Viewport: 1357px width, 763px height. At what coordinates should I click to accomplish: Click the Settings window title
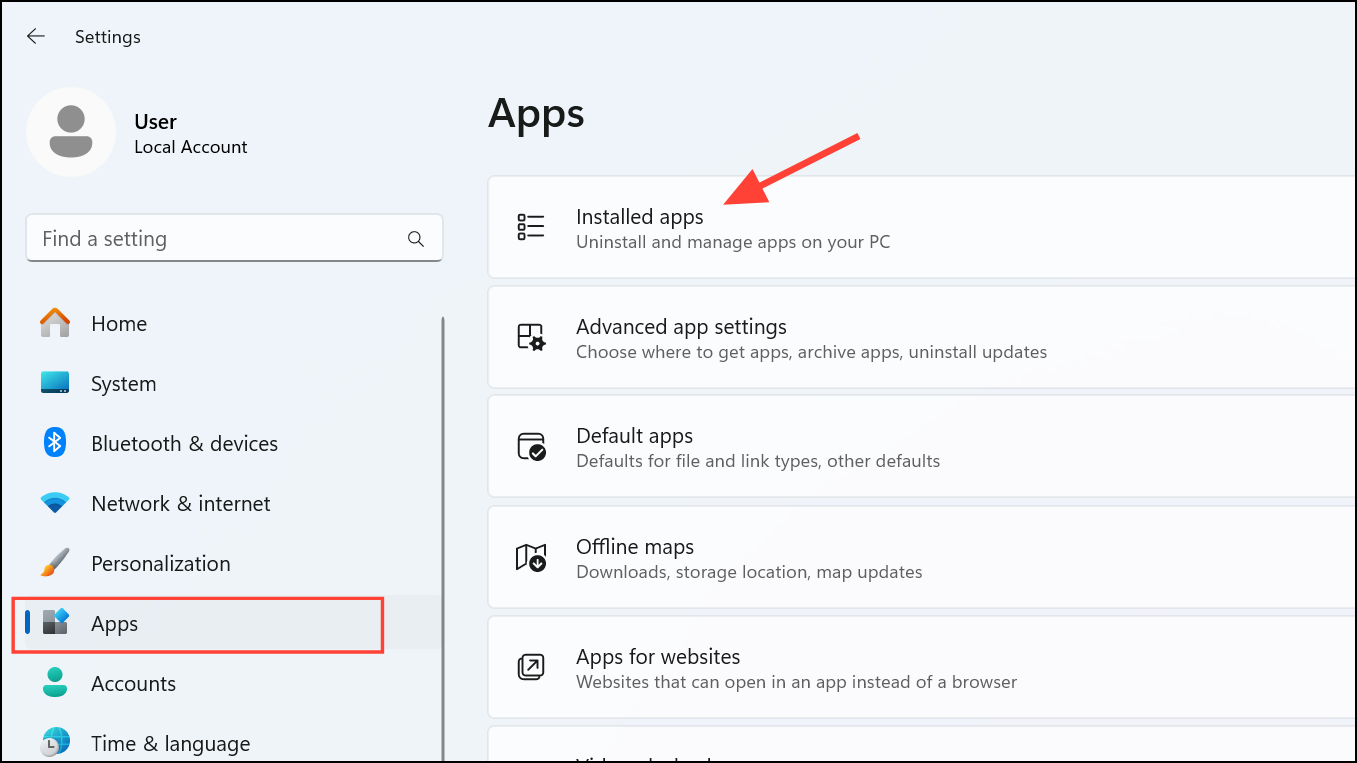(x=108, y=37)
